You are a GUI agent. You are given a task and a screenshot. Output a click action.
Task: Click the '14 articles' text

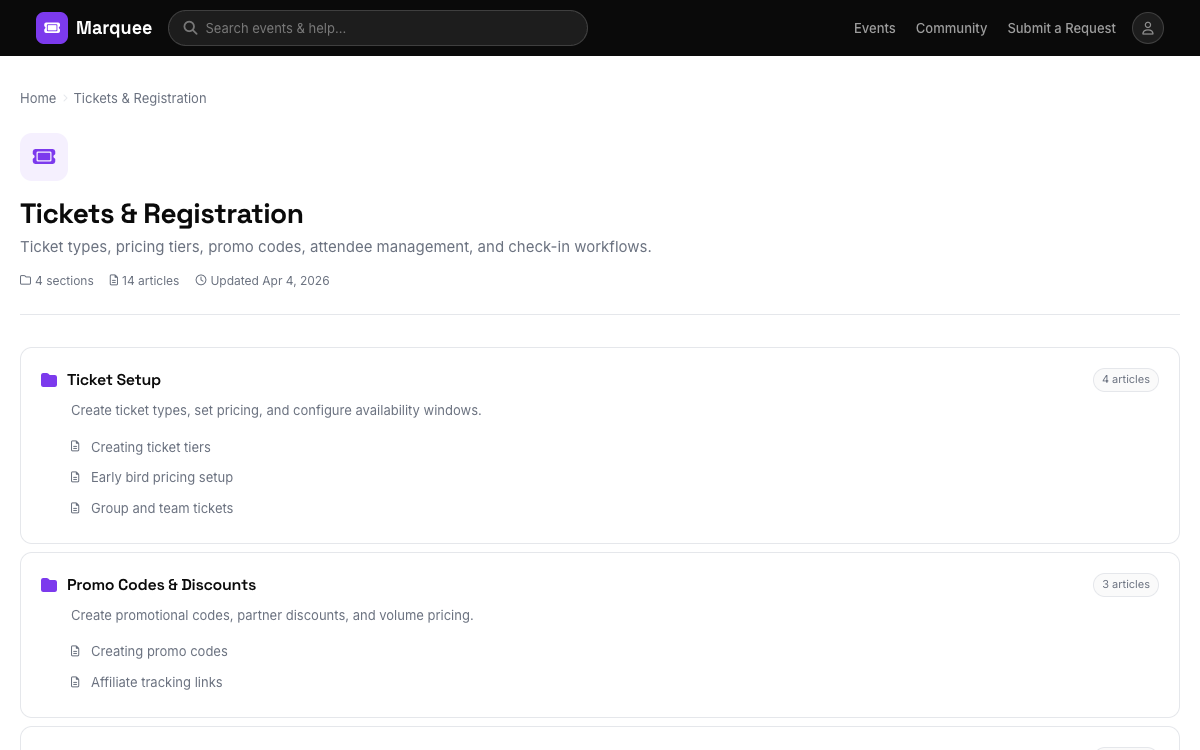(151, 281)
